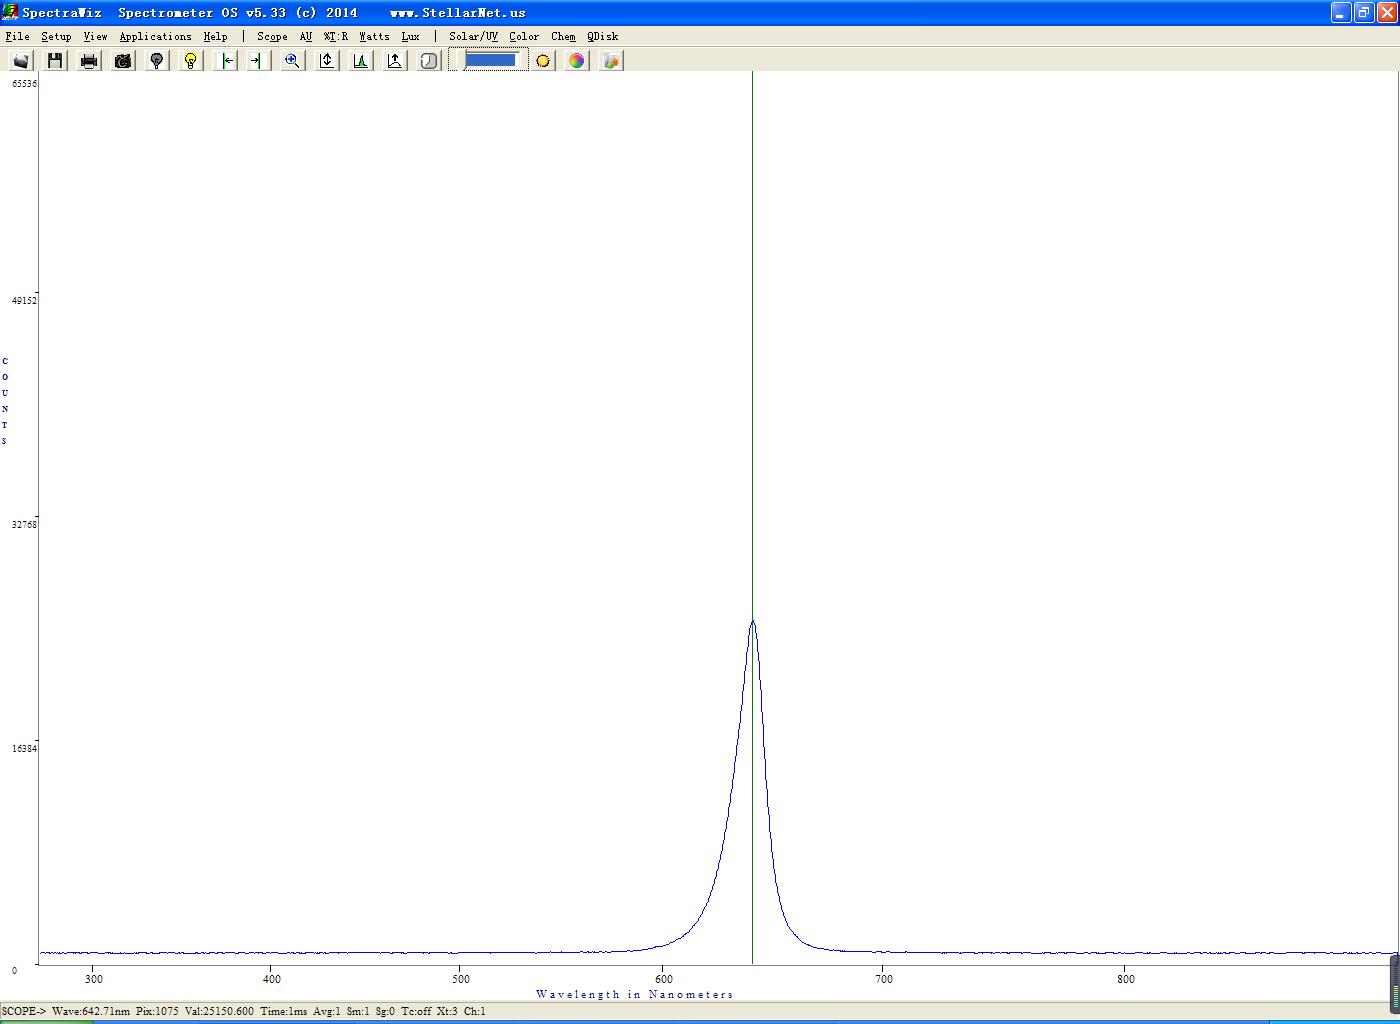Click the color wheel icon
Screen dimensions: 1400x1024
pos(577,61)
